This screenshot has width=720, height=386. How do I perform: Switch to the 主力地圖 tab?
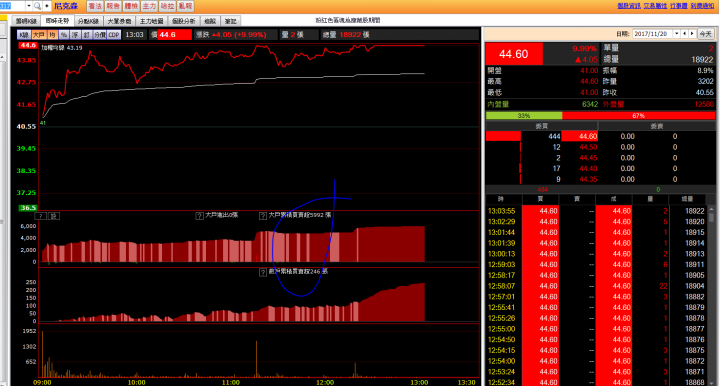[152, 21]
